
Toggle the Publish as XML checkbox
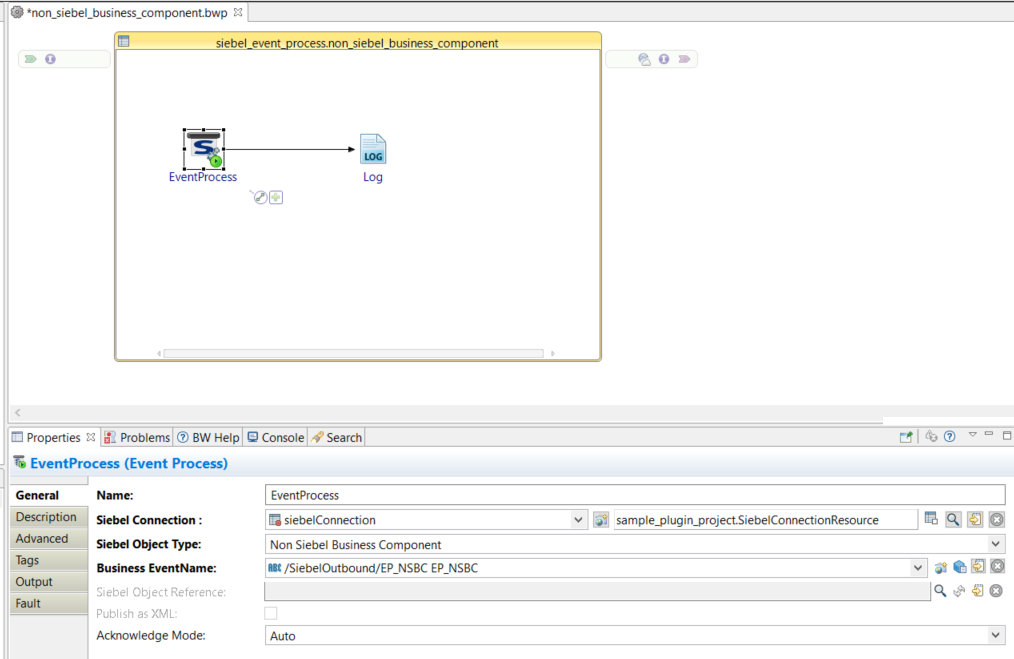coord(271,613)
